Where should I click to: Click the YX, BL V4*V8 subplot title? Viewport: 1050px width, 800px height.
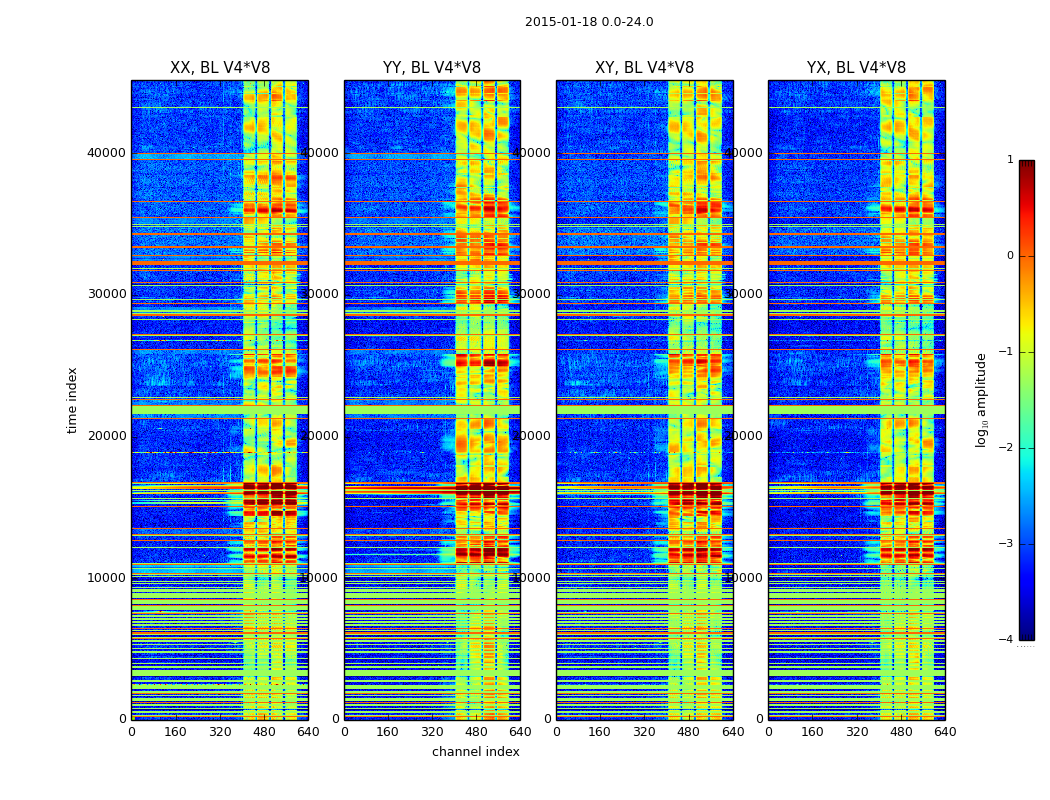[856, 68]
